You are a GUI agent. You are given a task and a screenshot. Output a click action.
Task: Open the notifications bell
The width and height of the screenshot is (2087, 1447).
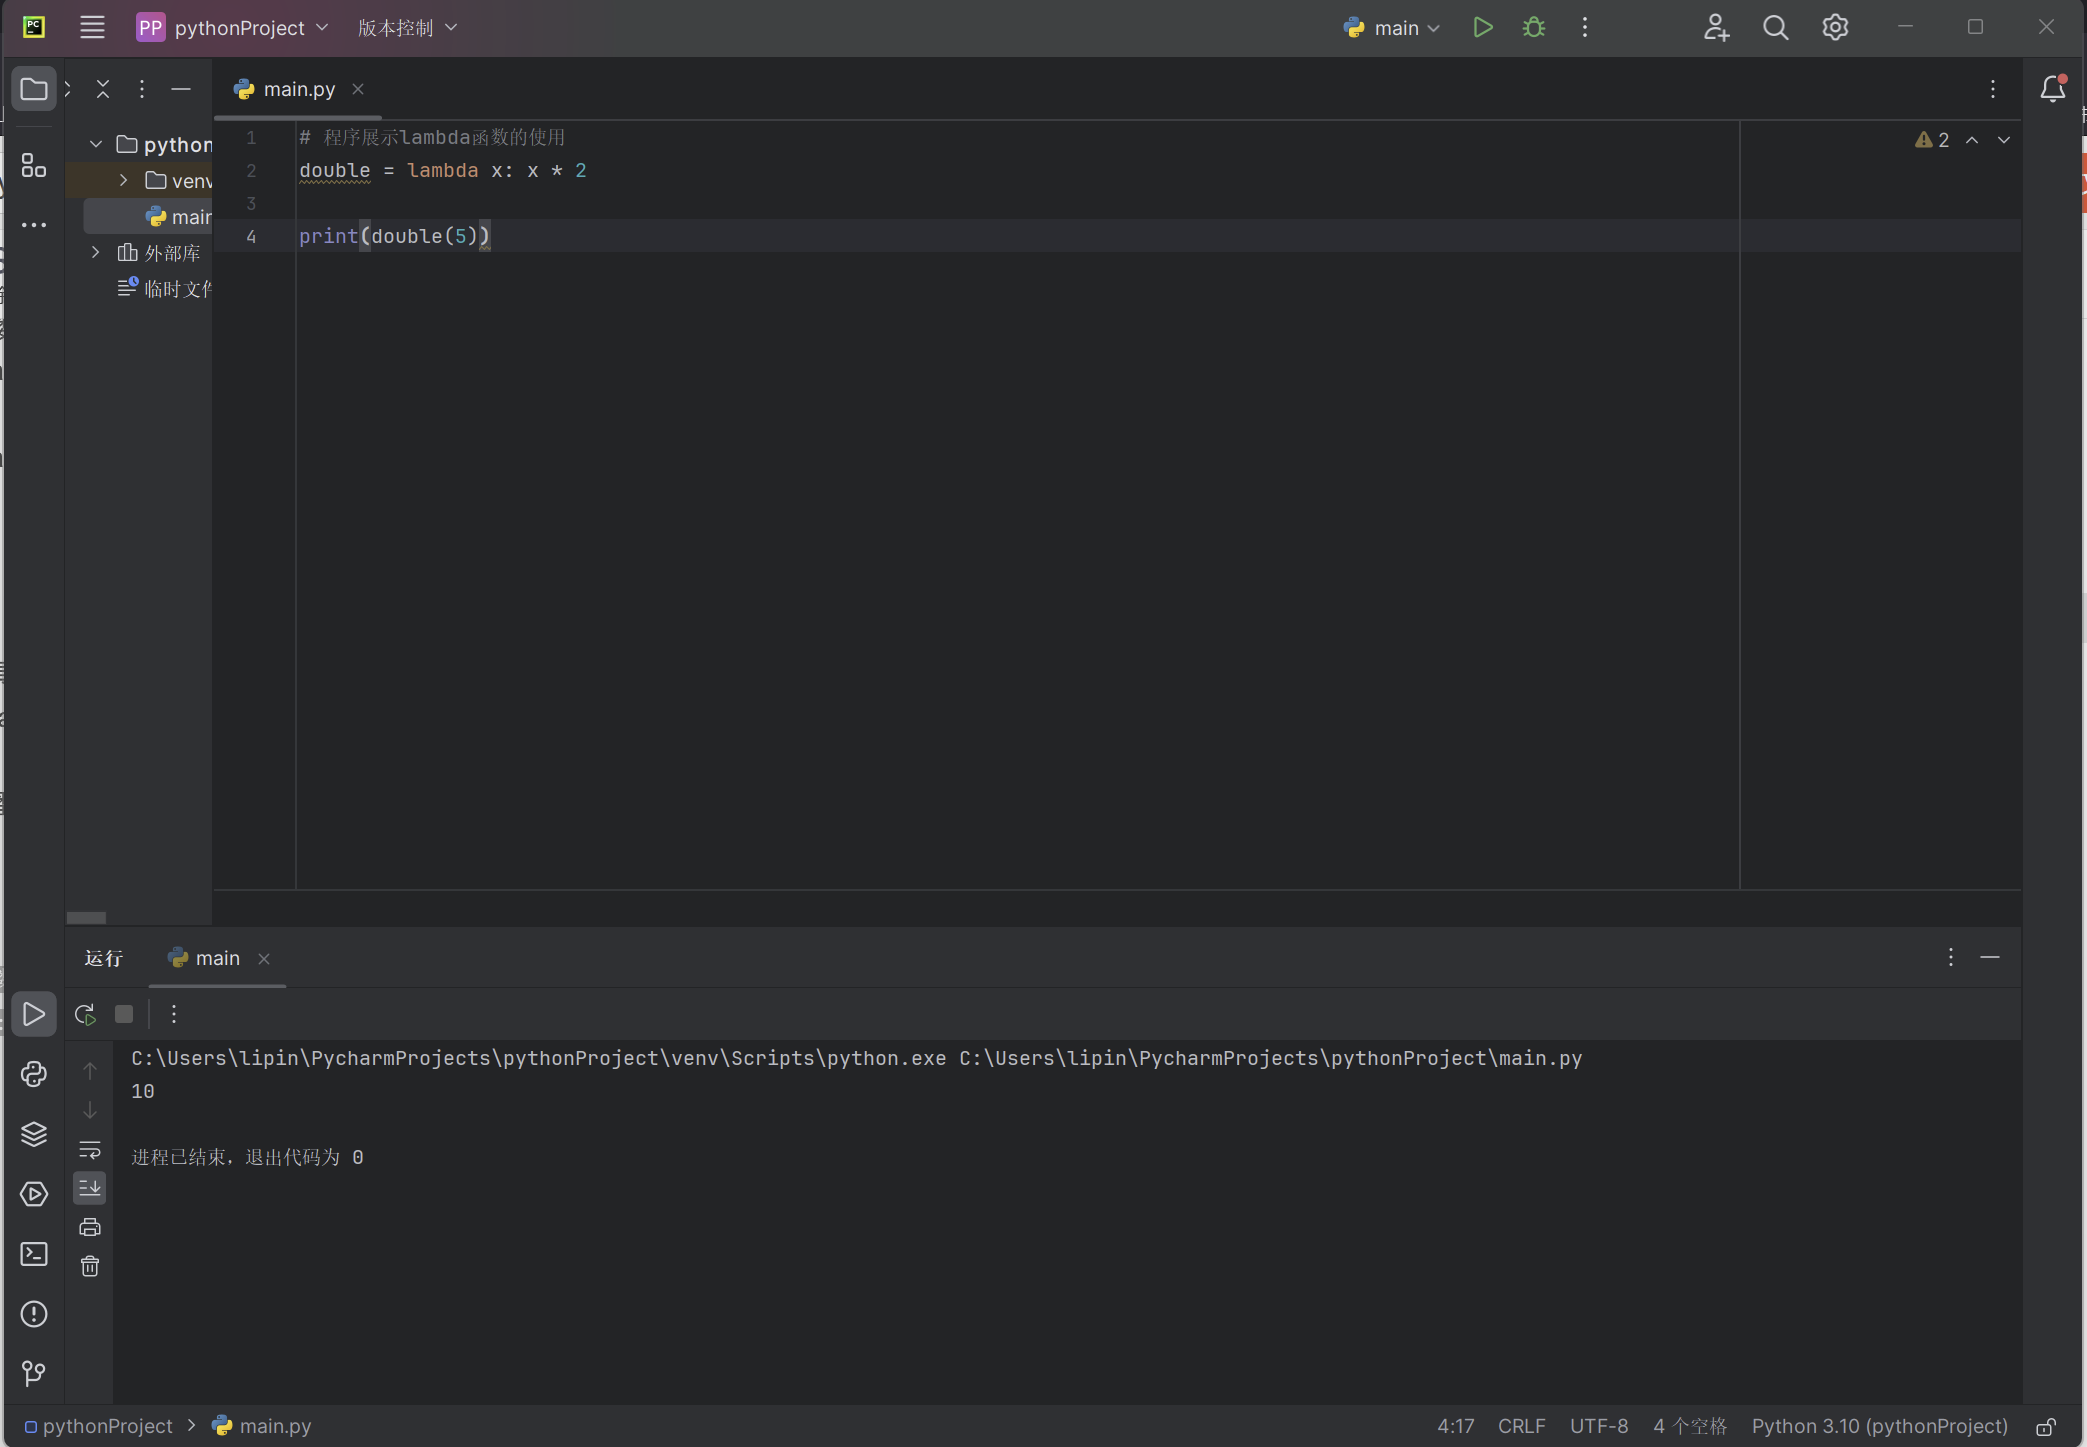pyautogui.click(x=2053, y=89)
